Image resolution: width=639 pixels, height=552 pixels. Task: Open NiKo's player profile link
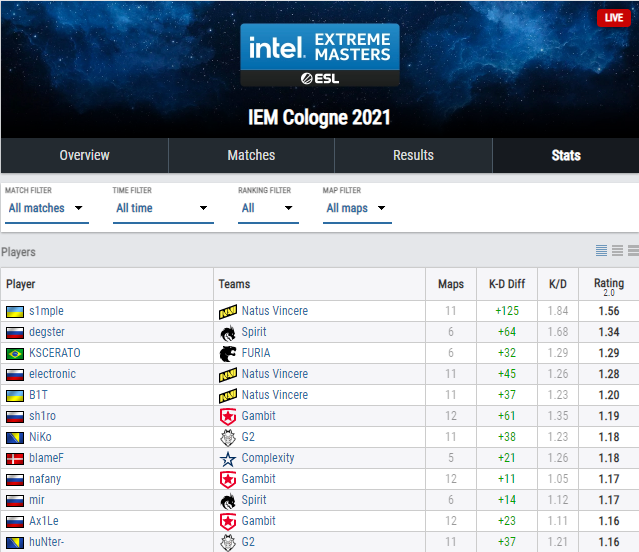(40, 437)
